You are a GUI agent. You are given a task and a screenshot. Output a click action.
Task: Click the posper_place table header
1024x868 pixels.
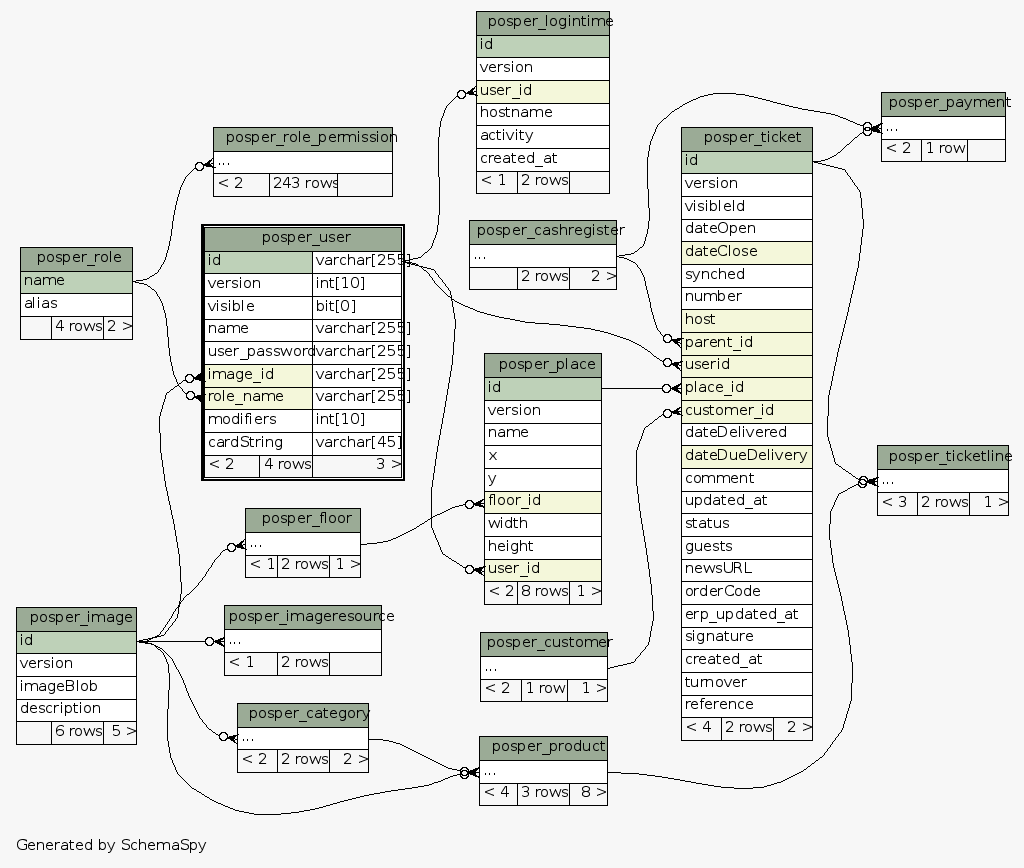pos(543,365)
